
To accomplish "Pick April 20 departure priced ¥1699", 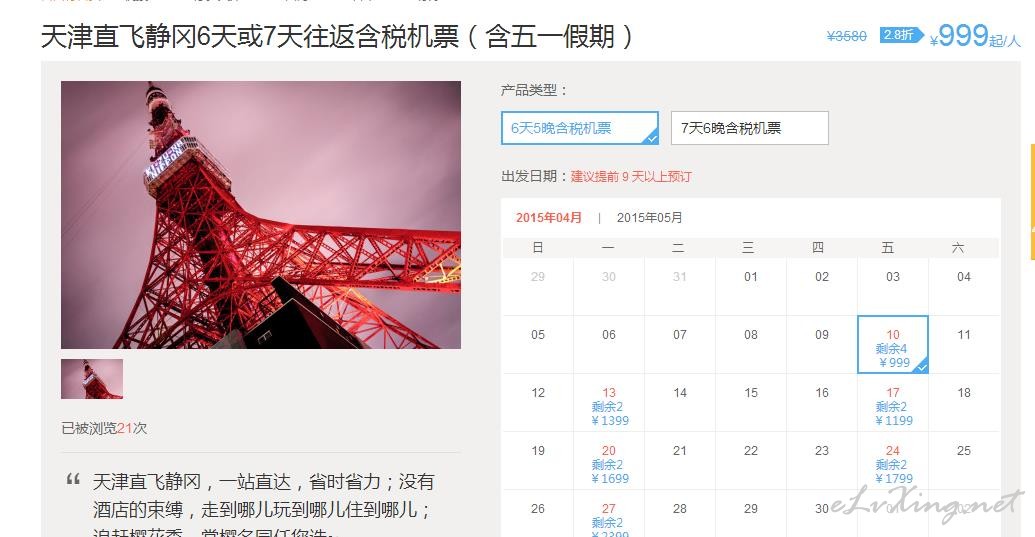I will pos(609,461).
